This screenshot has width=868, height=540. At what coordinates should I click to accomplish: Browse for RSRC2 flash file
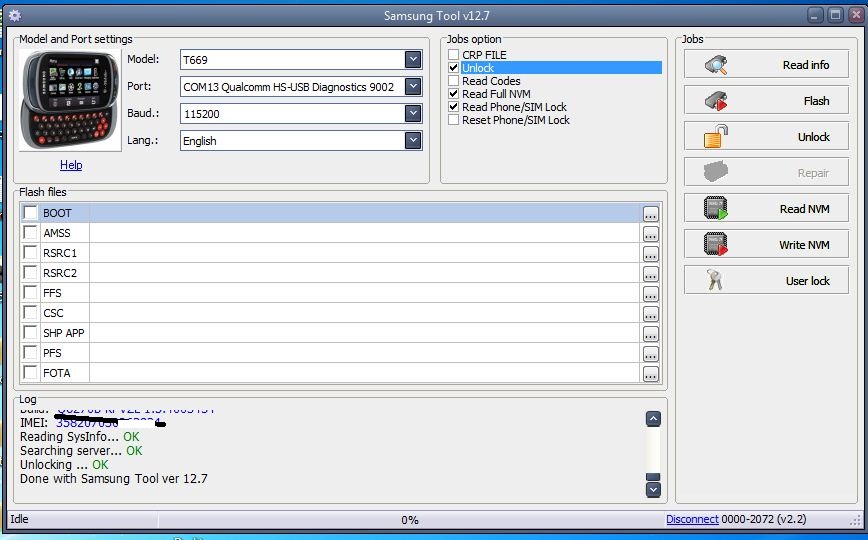tap(650, 274)
